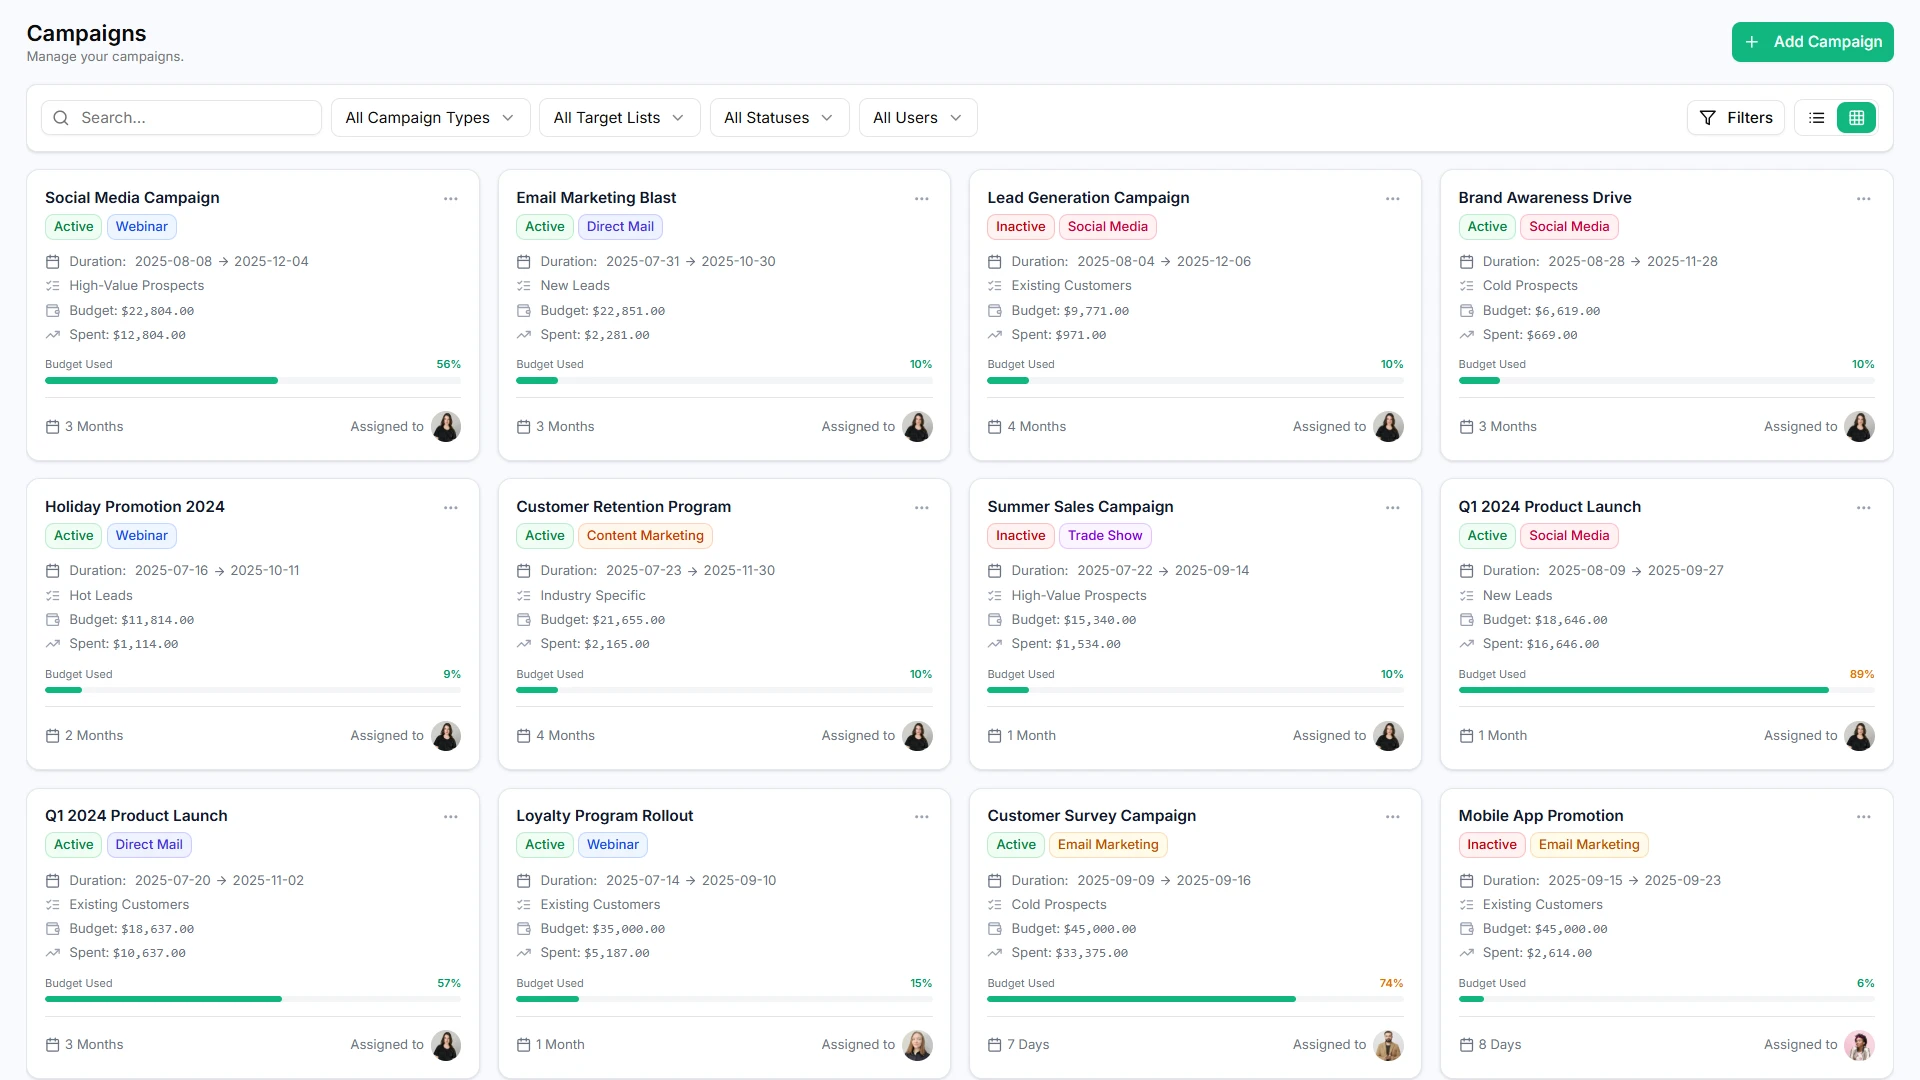Click budget wallet icon on Email Marketing Blast card
The width and height of the screenshot is (1920, 1080).
point(523,311)
